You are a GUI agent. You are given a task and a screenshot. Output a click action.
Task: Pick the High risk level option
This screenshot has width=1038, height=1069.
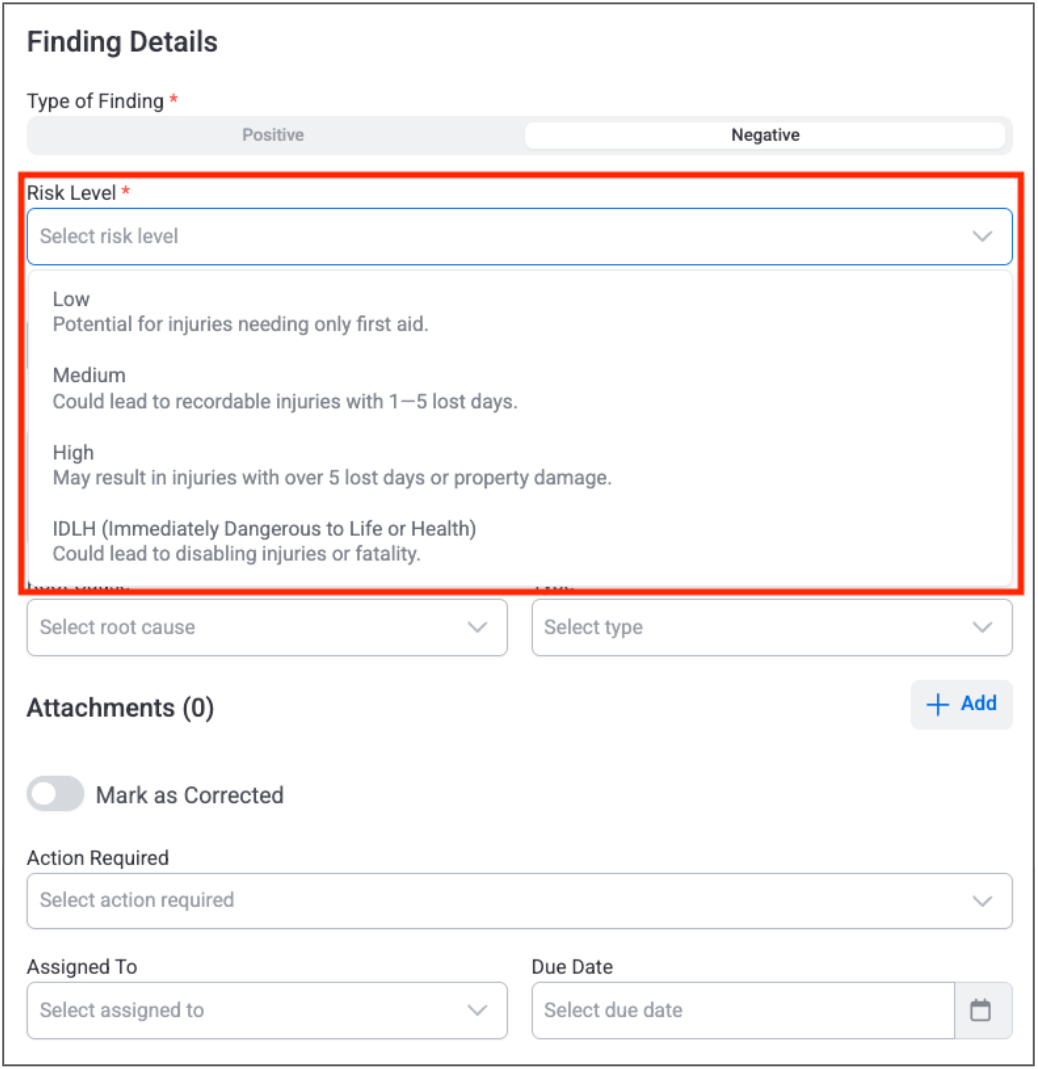click(x=331, y=465)
